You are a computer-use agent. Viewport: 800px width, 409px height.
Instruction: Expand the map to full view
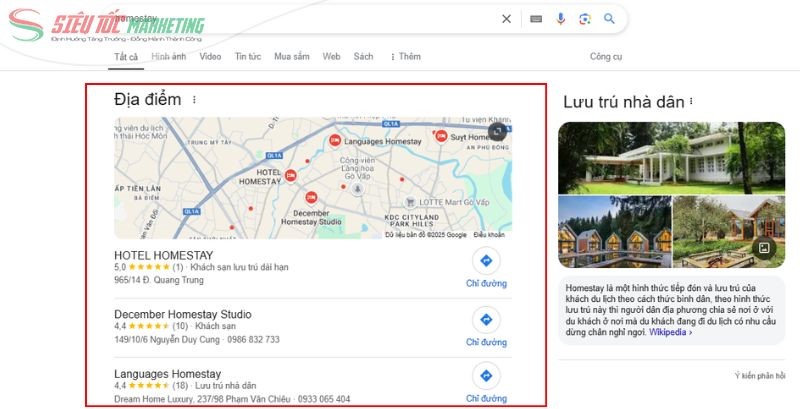click(497, 132)
